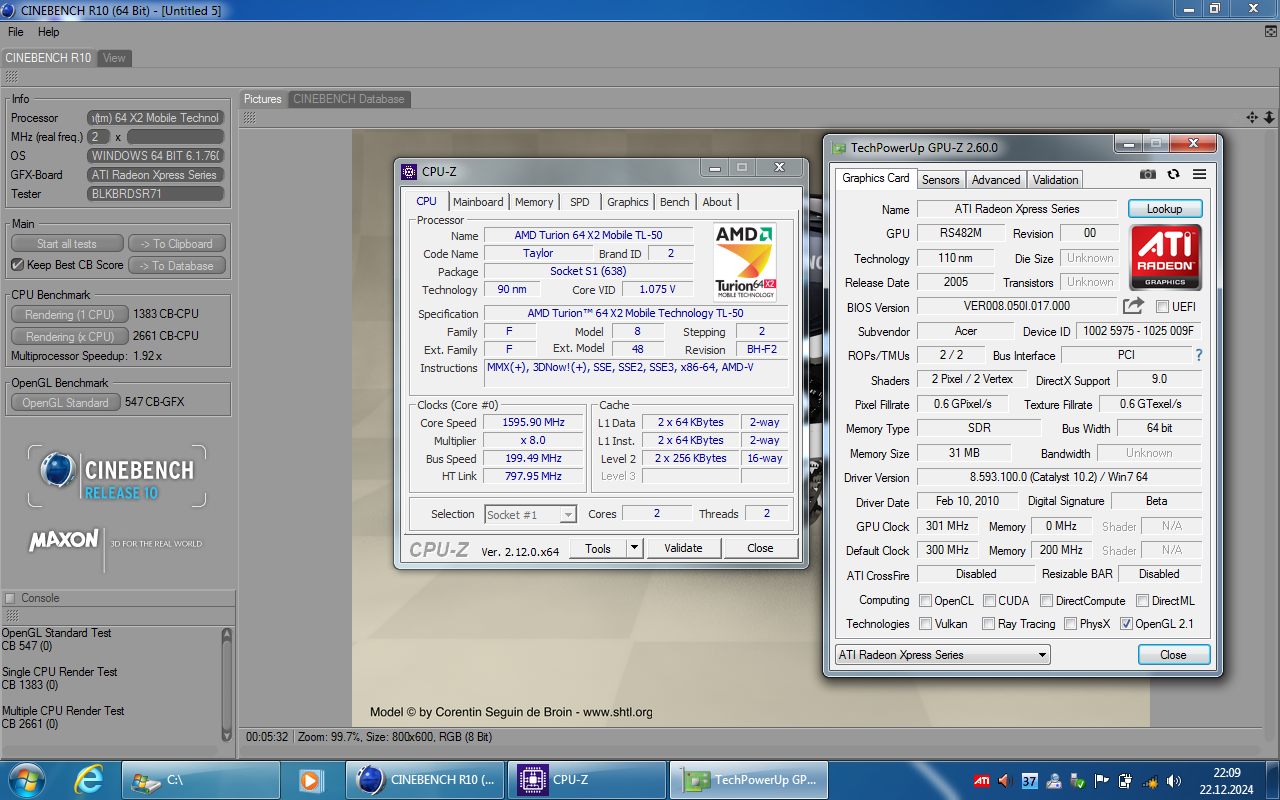Open the CPU-Z Tools dropdown arrow
The height and width of the screenshot is (800, 1280).
634,548
